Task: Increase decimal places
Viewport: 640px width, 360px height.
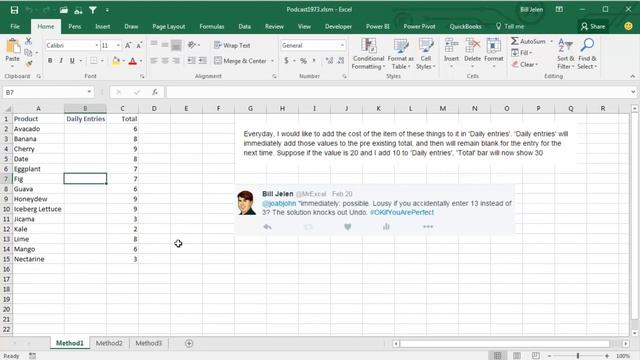Action: [329, 61]
